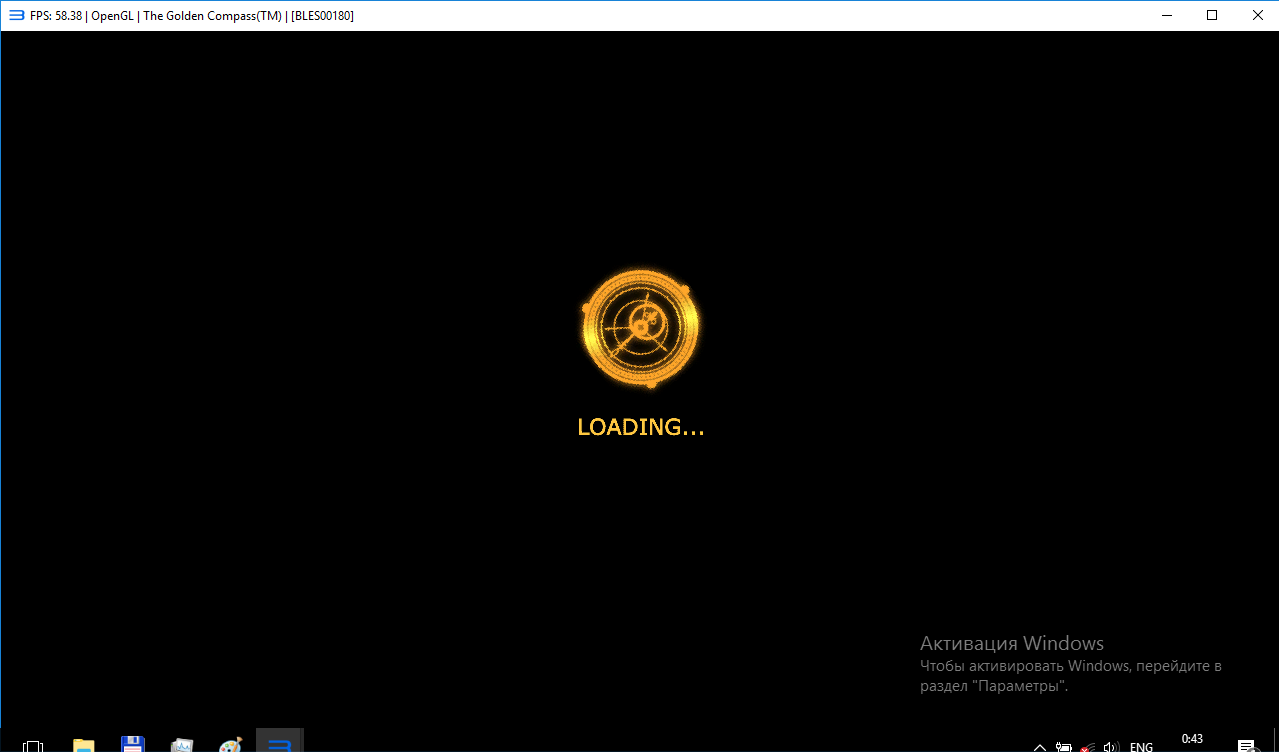
Task: Open the Action Center notifications icon
Action: point(1246,745)
